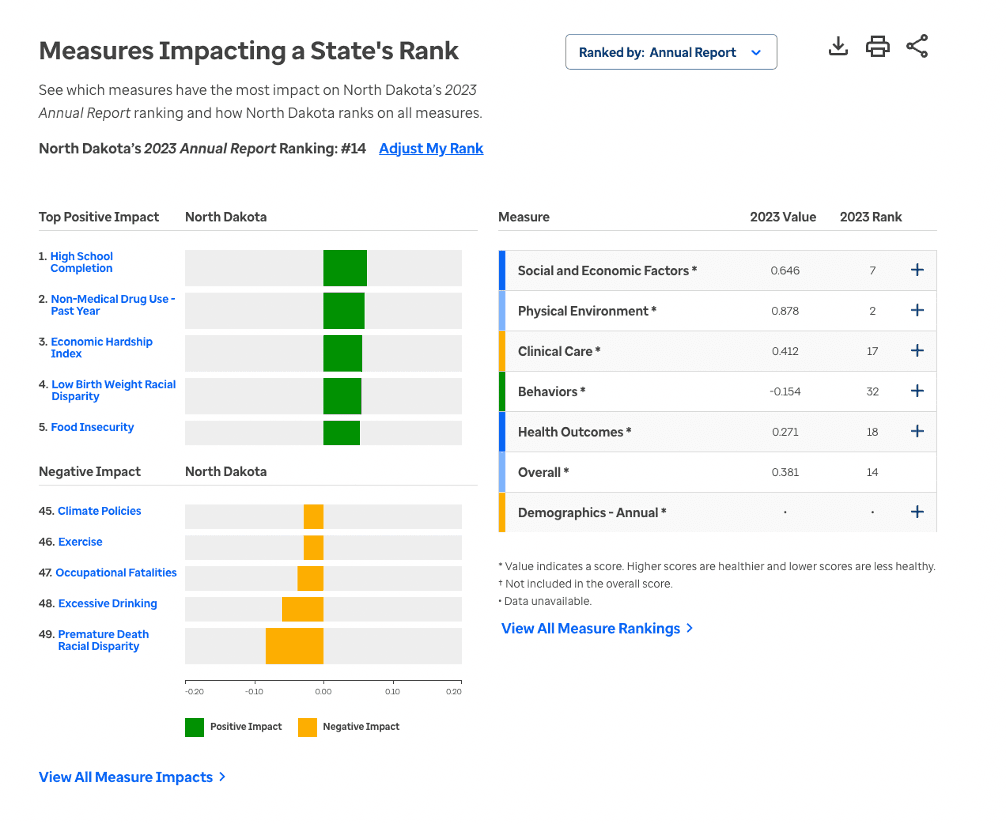Expand the Clinical Care measure row

[917, 351]
